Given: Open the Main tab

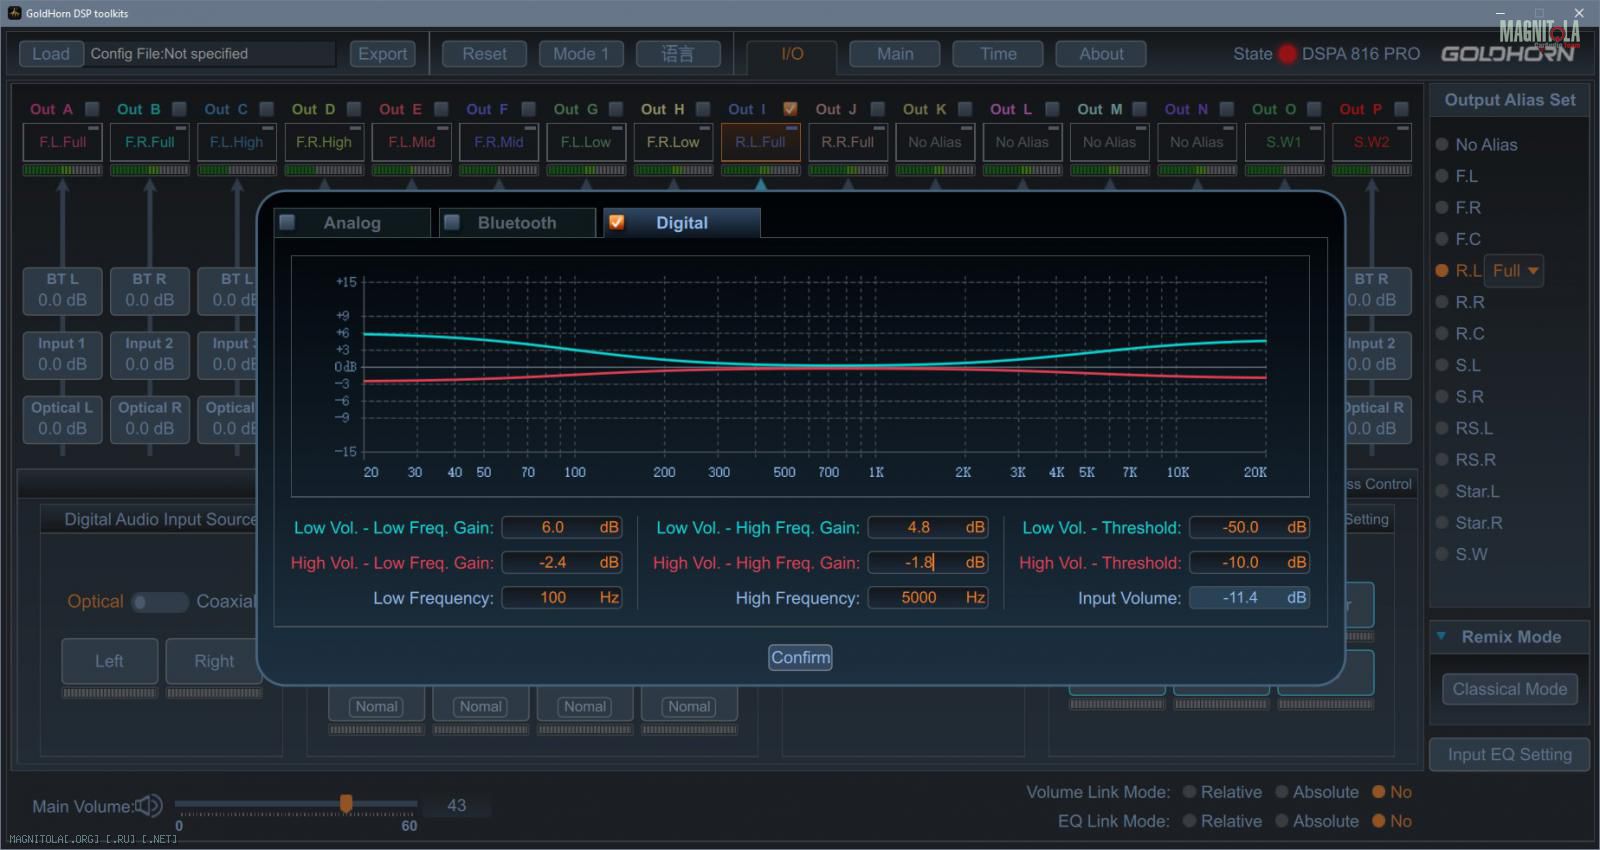Looking at the screenshot, I should [x=895, y=54].
